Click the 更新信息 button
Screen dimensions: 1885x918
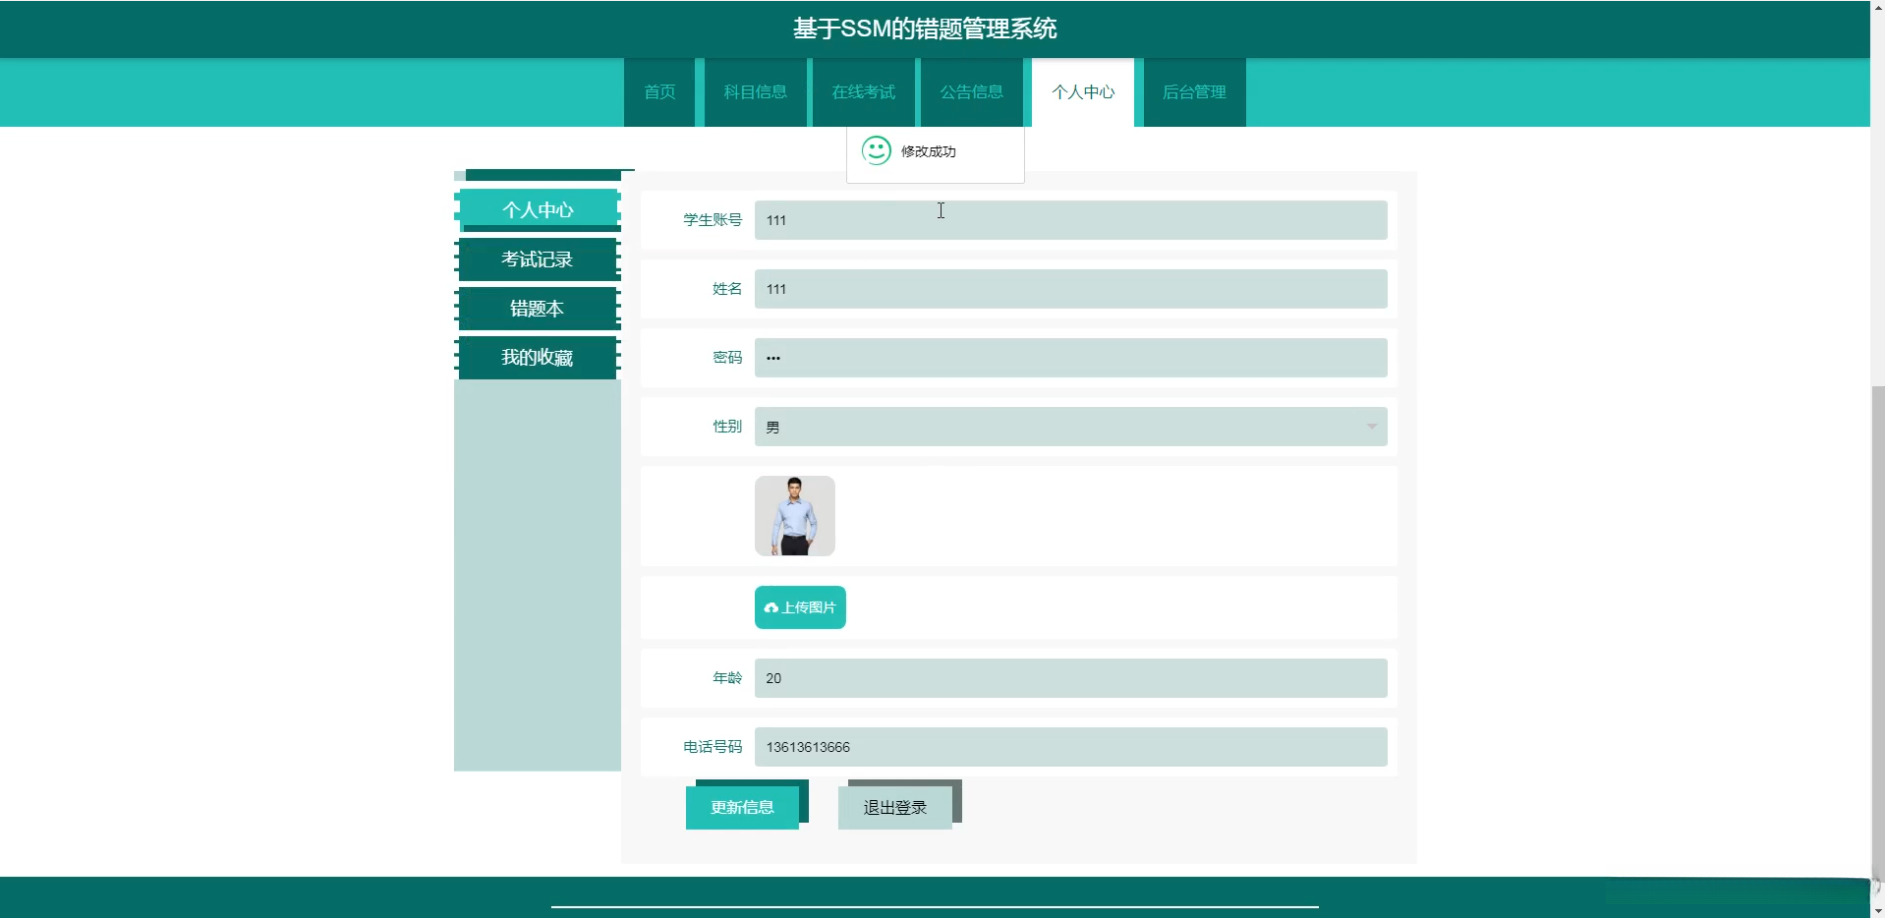pos(742,807)
